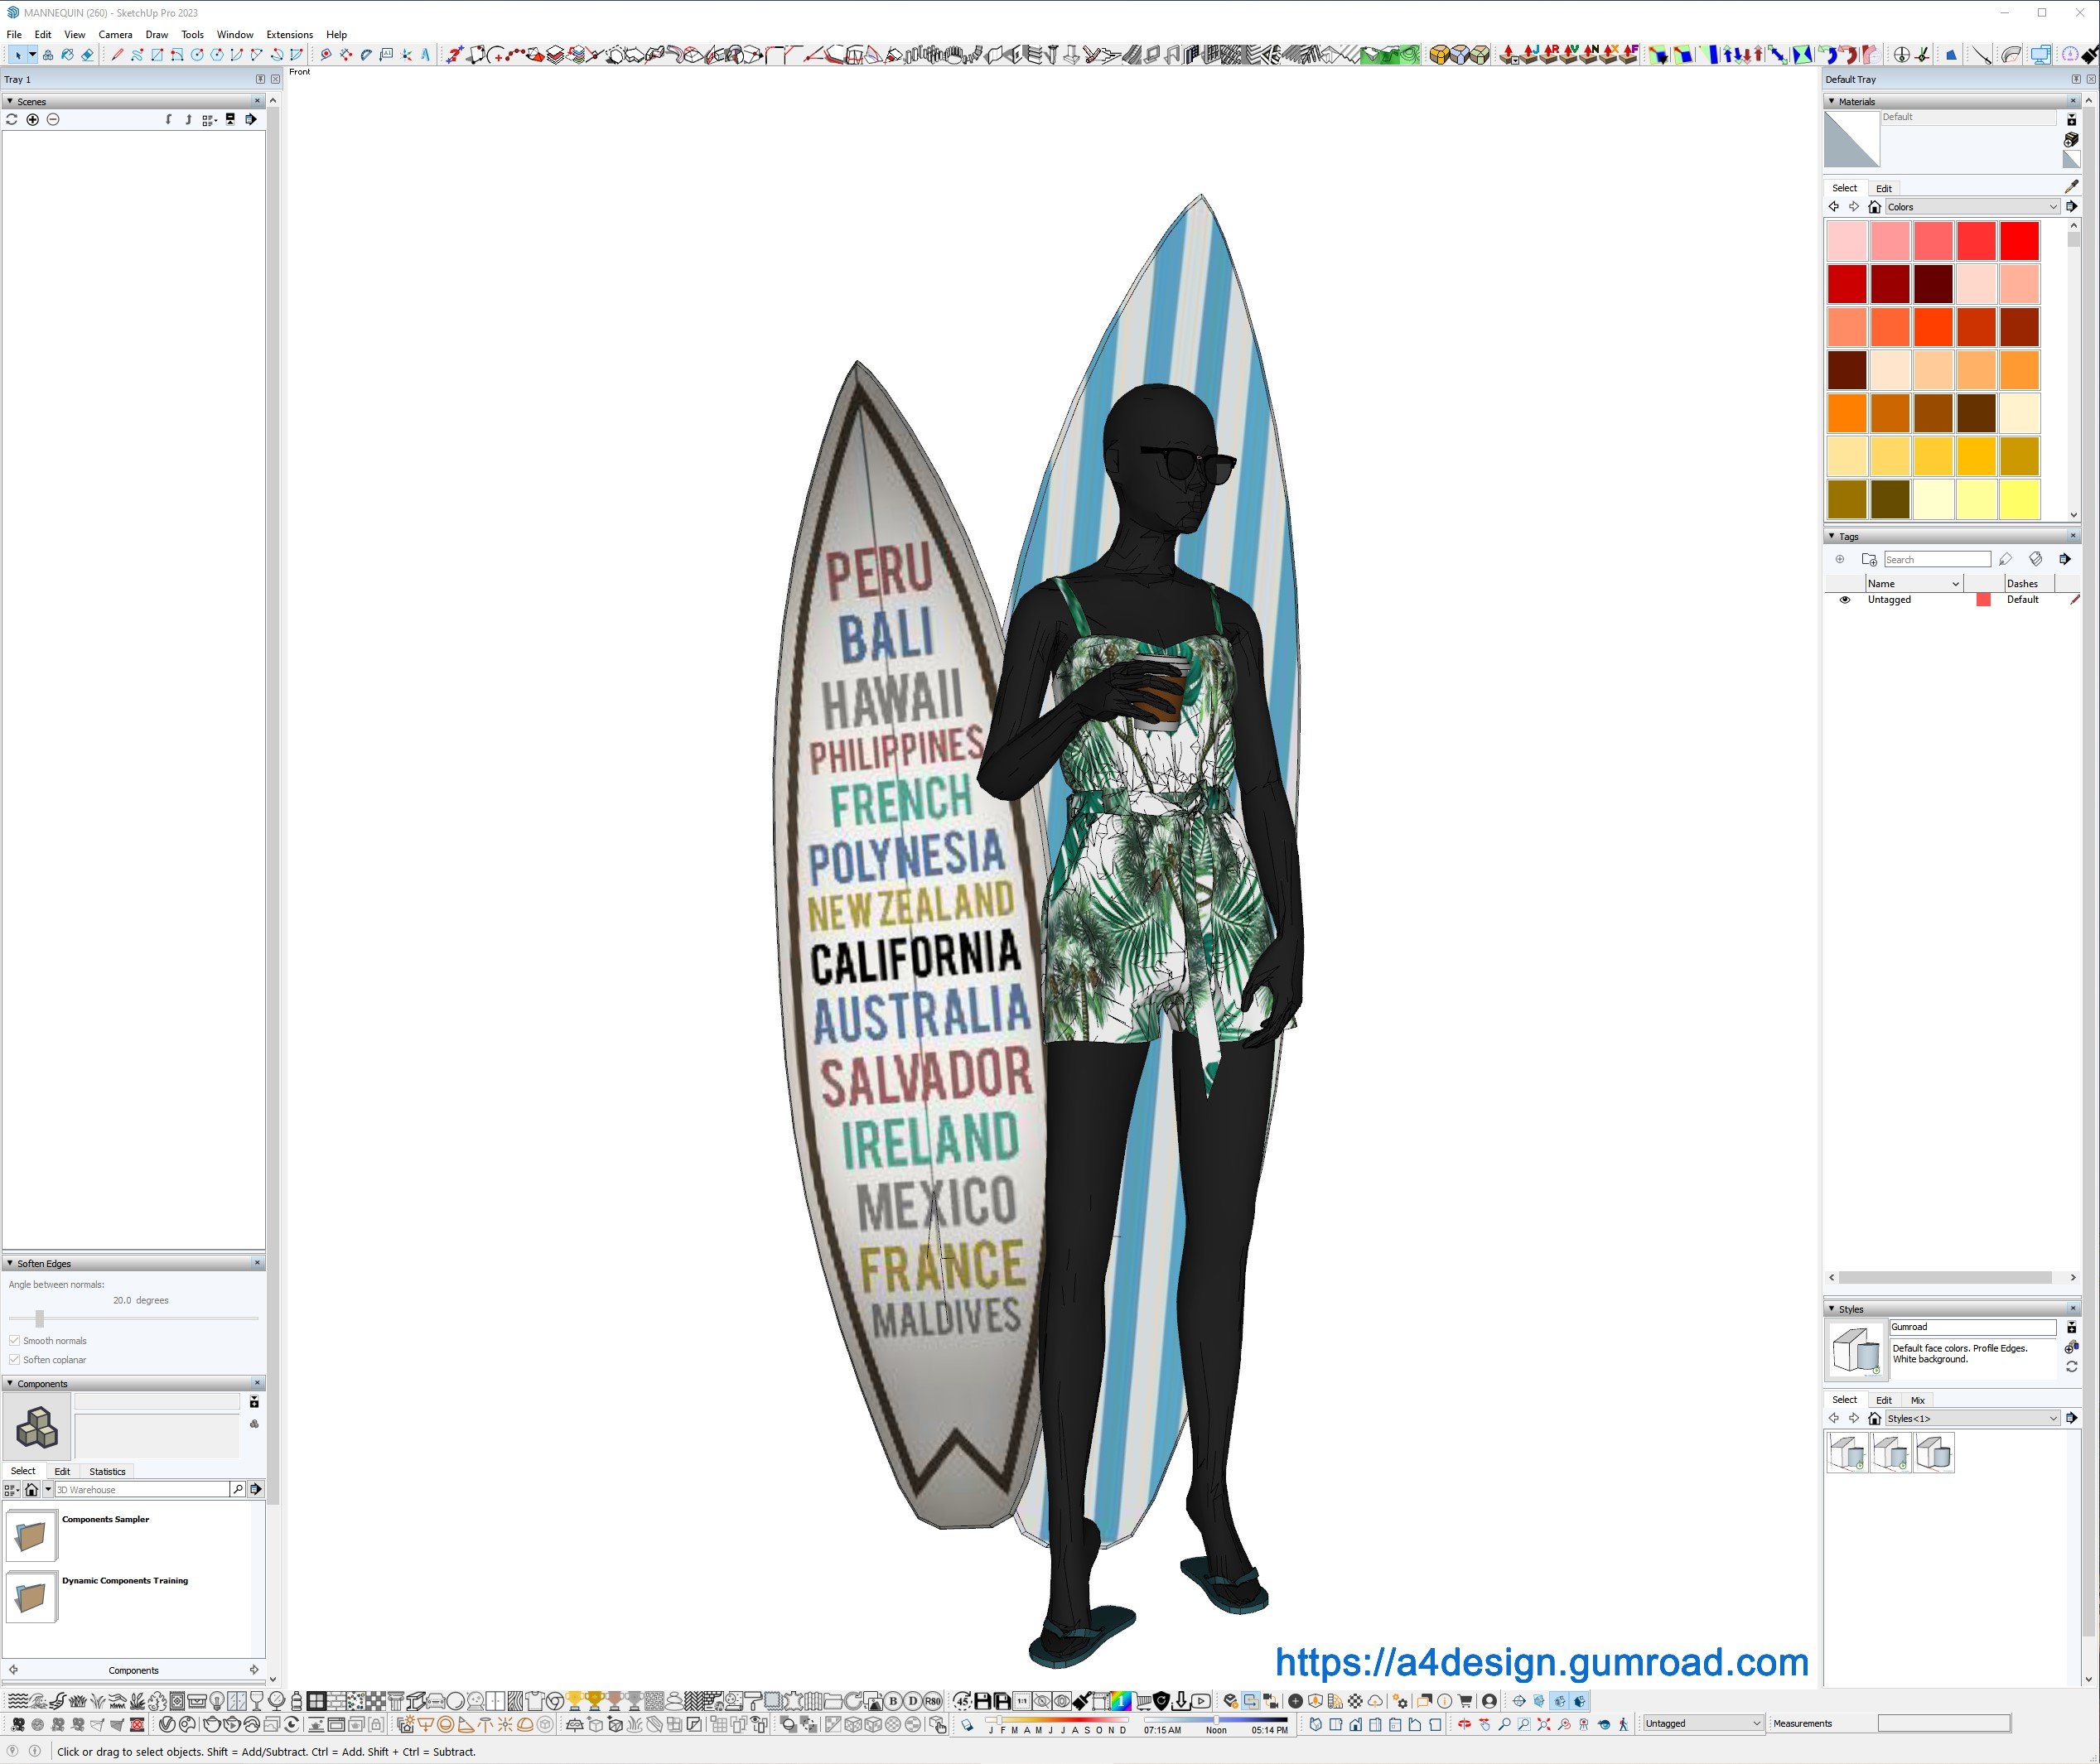Select the Paint Bucket tool
2100x1764 pixels.
pos(67,55)
